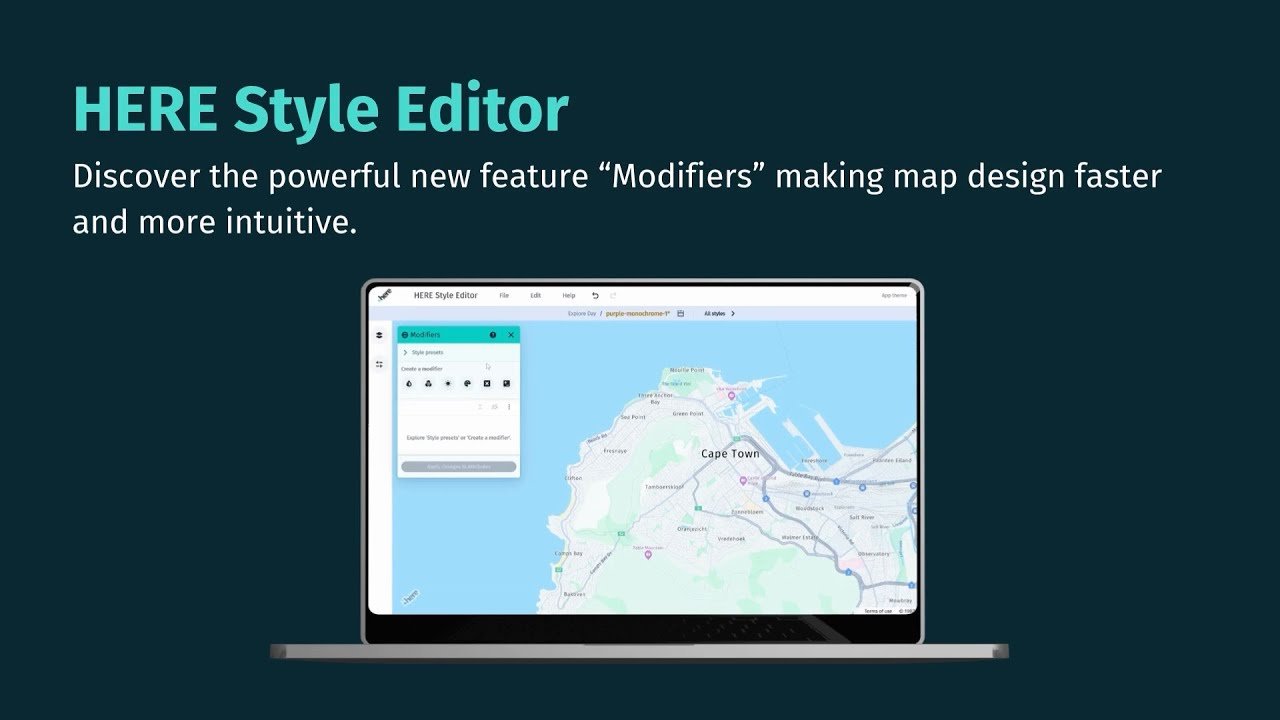Click the App theme option
1280x720 pixels.
coord(894,295)
